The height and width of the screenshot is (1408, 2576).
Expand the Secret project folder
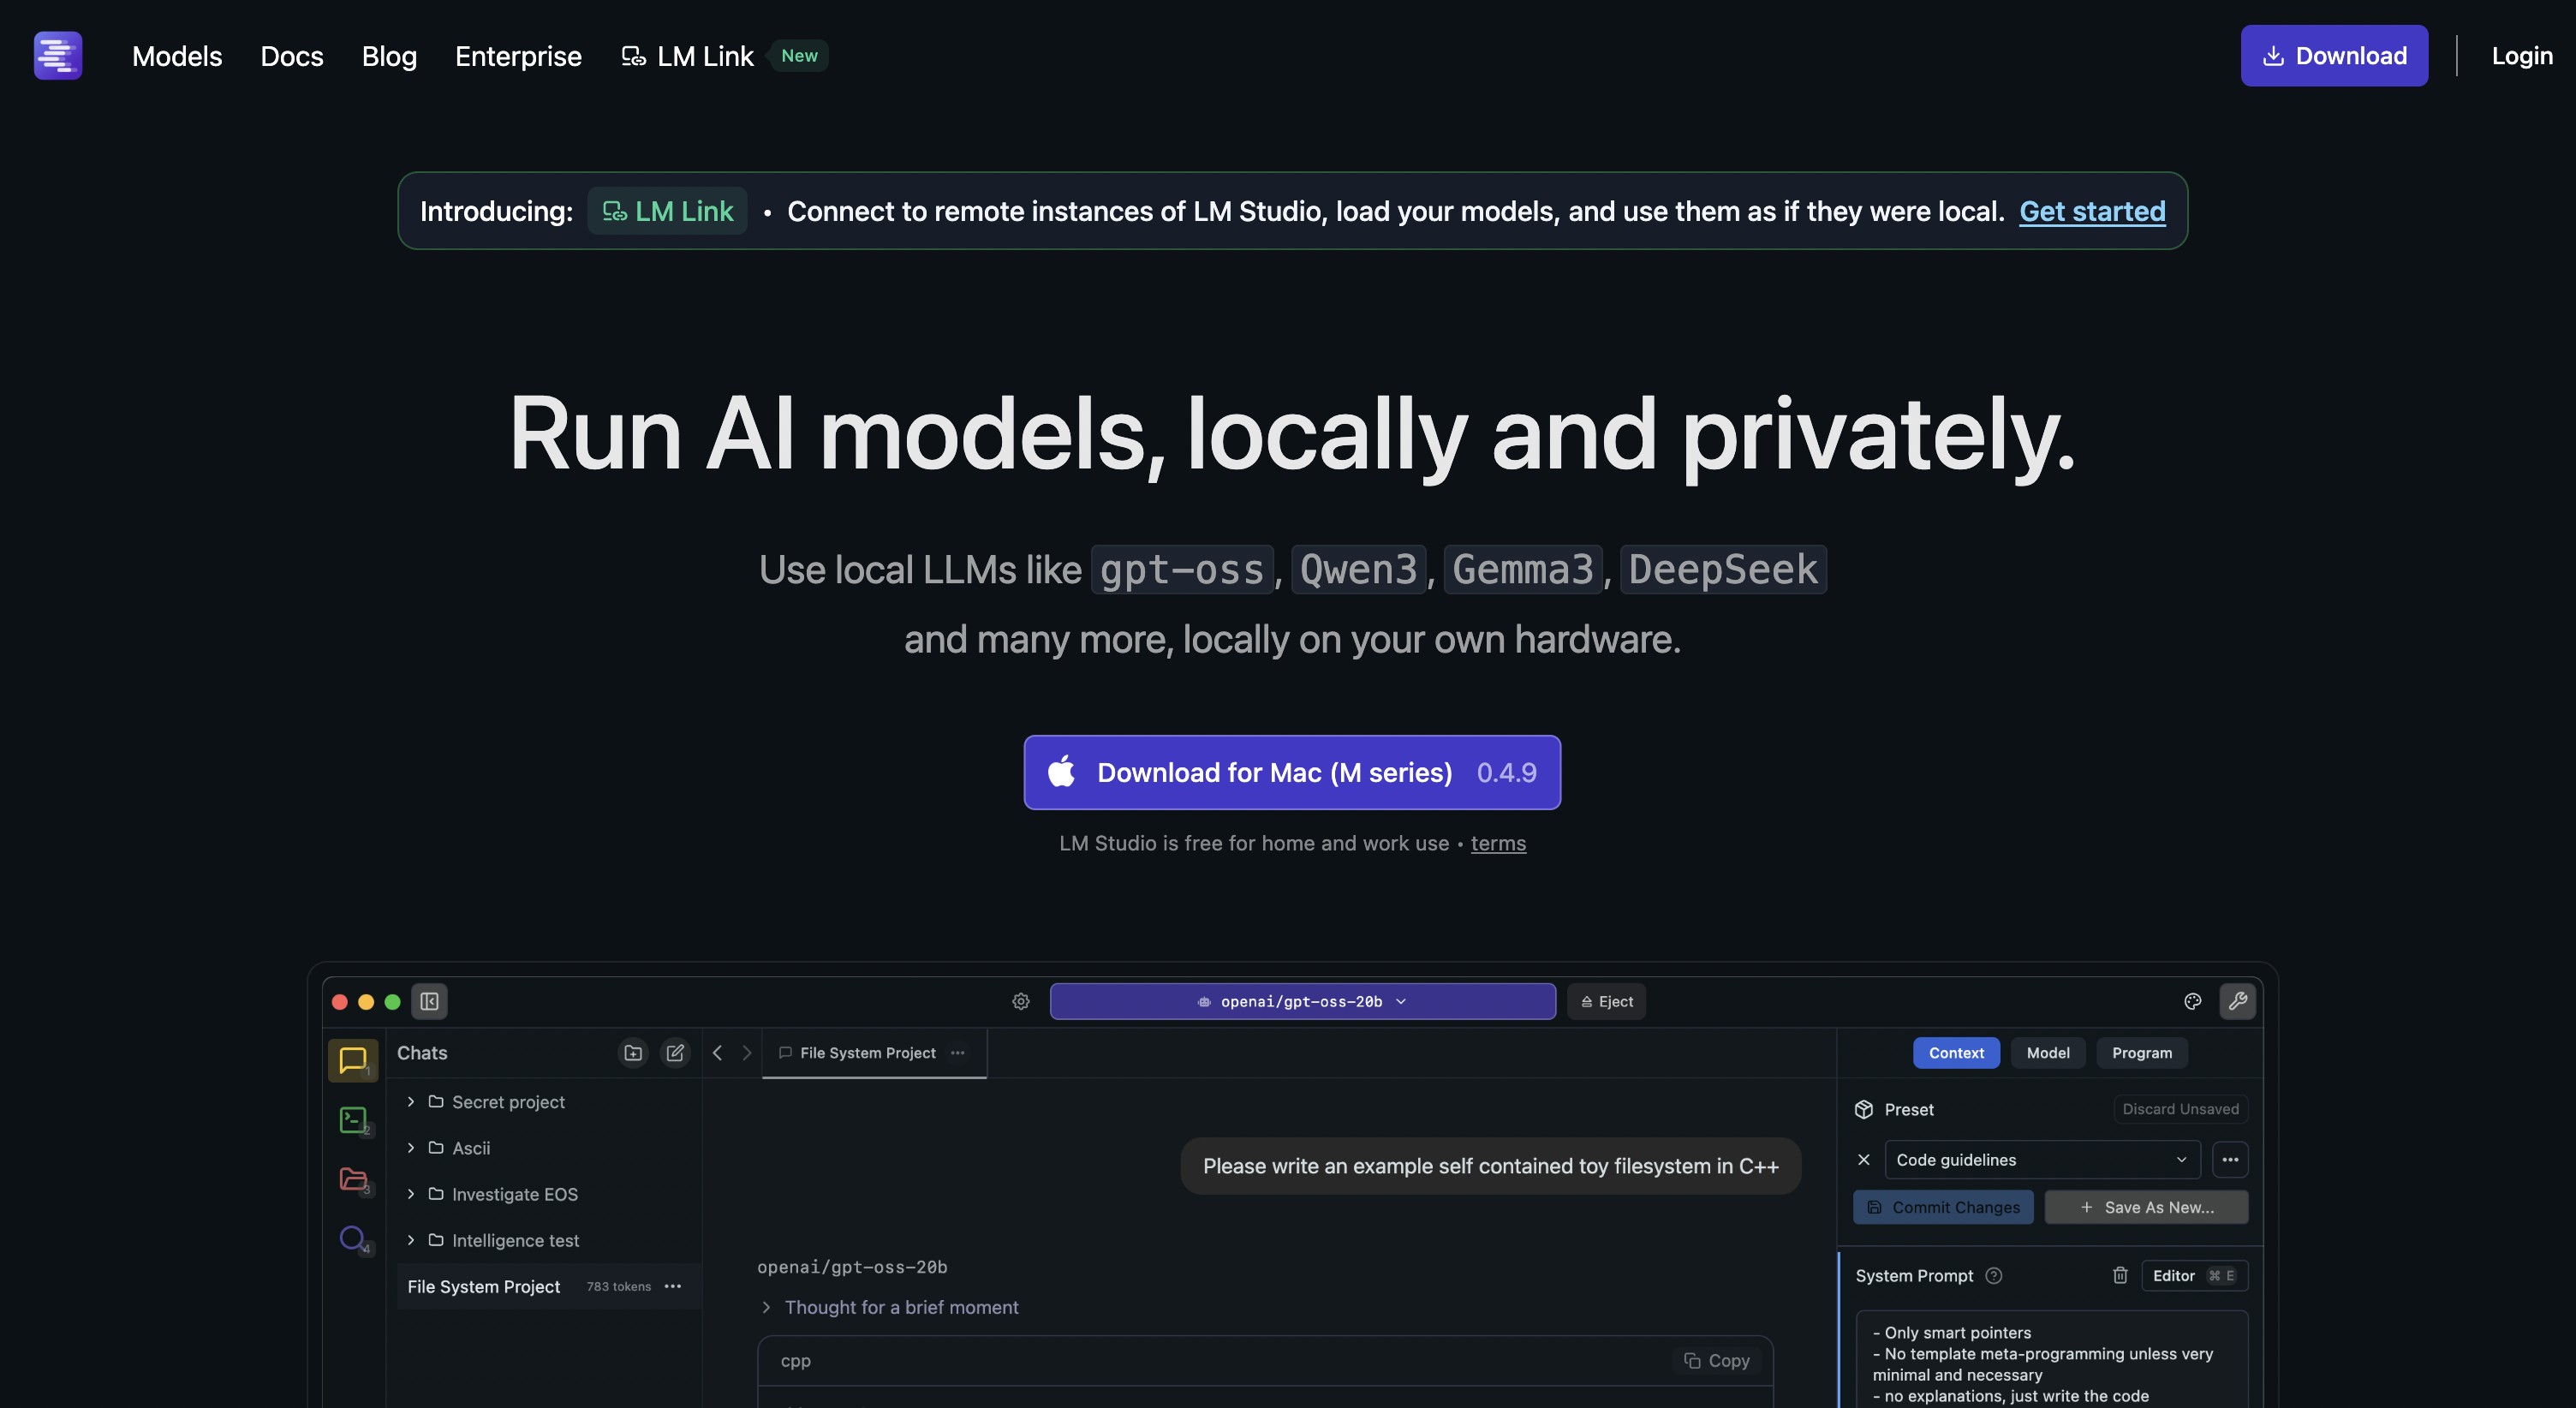[411, 1102]
